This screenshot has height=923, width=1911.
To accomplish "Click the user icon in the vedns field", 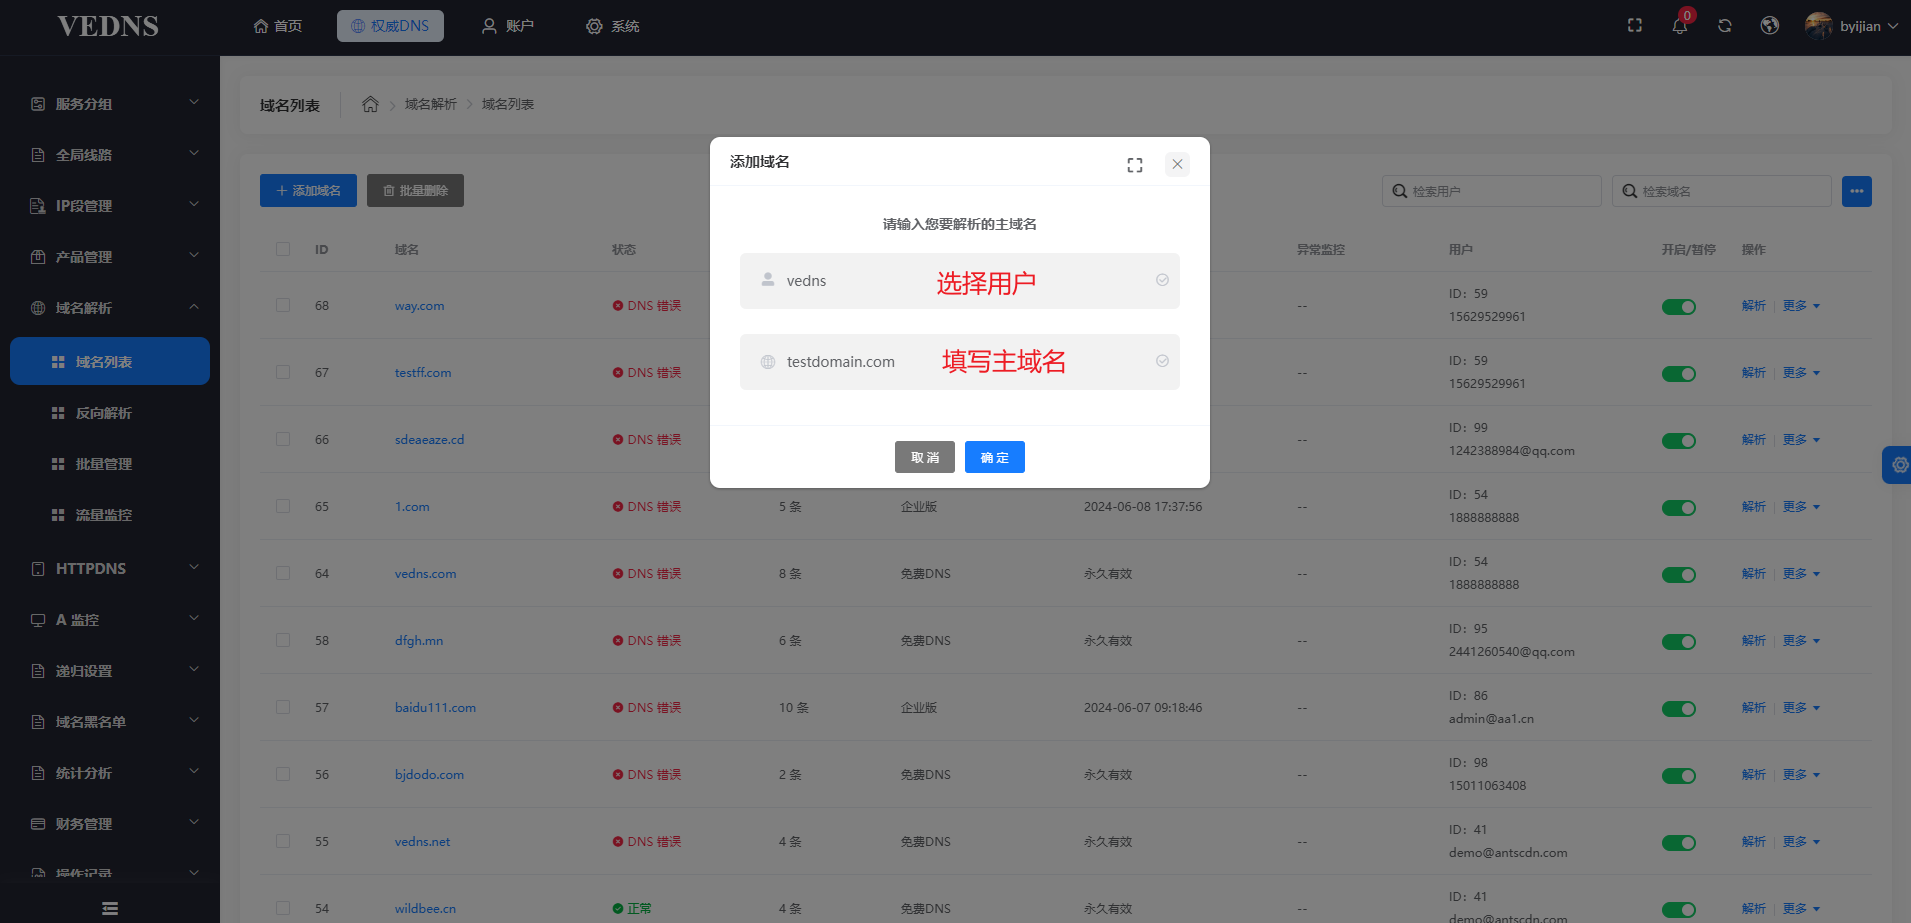I will (x=768, y=280).
